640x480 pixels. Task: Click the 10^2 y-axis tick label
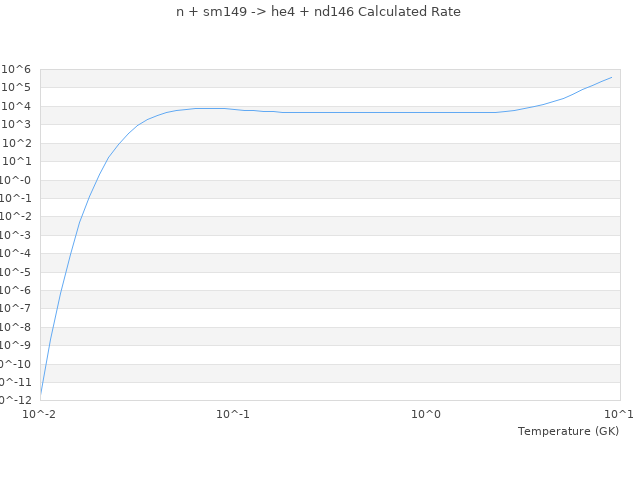click(x=17, y=143)
